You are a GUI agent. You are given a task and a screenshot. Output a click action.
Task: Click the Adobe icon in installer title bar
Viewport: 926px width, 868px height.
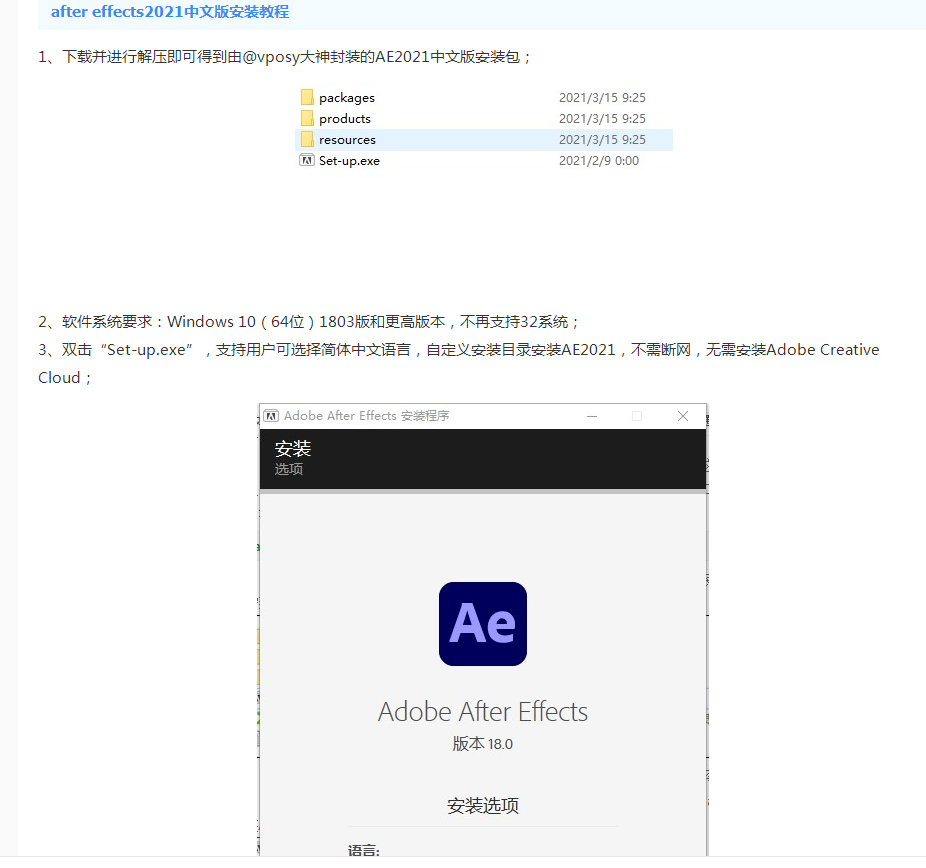point(271,416)
